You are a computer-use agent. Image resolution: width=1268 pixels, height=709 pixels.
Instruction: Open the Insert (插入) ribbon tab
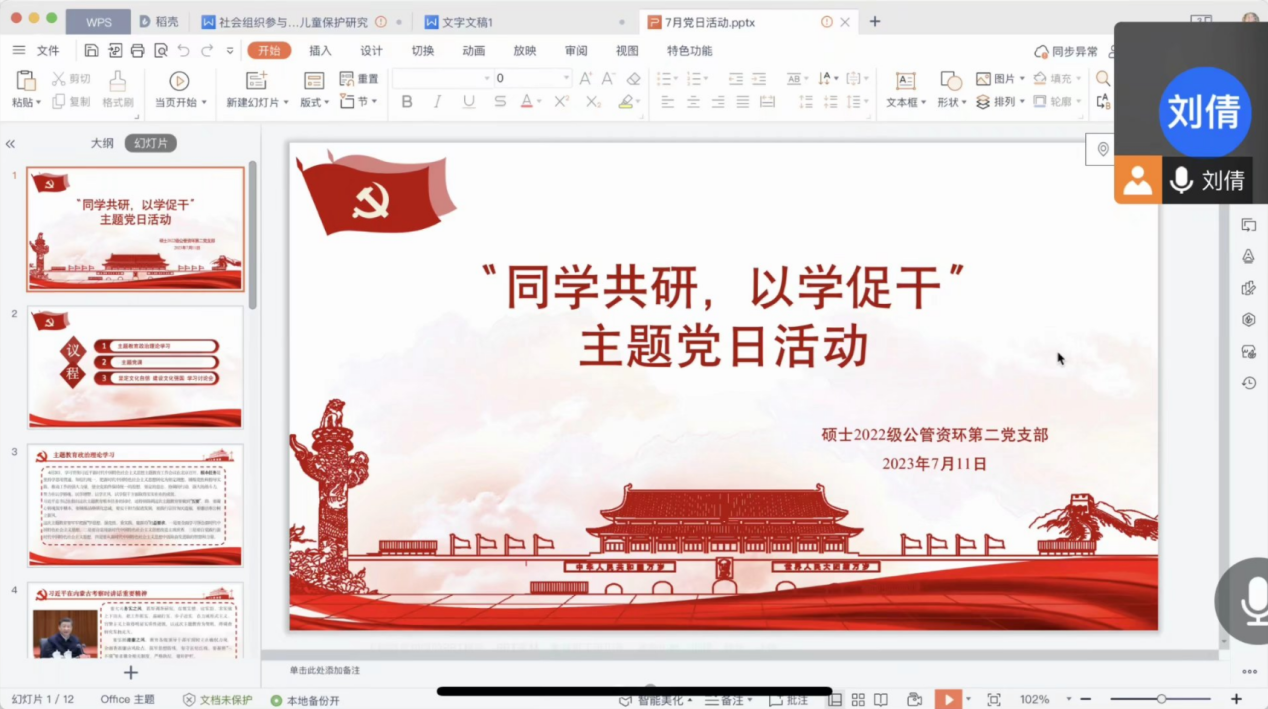tap(320, 51)
